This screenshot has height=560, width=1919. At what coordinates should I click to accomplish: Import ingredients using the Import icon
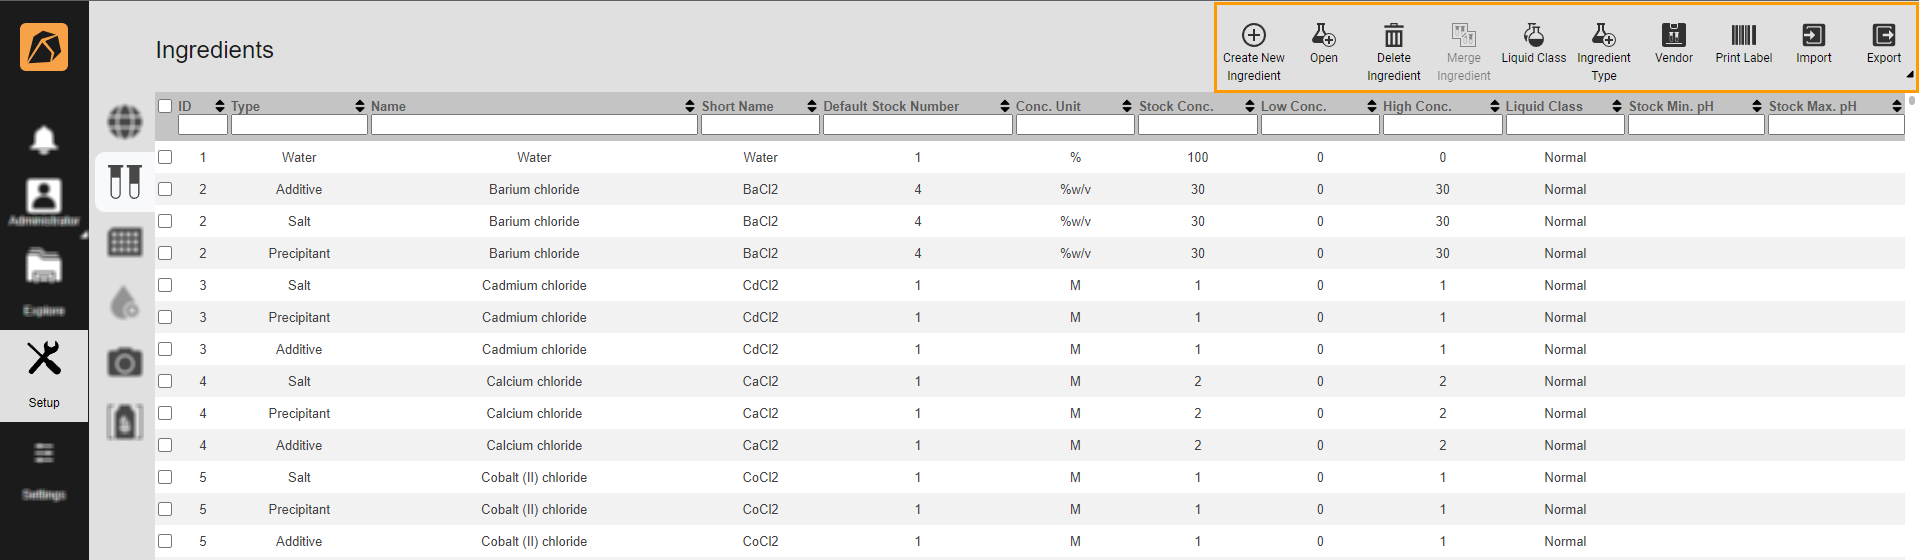1813,36
